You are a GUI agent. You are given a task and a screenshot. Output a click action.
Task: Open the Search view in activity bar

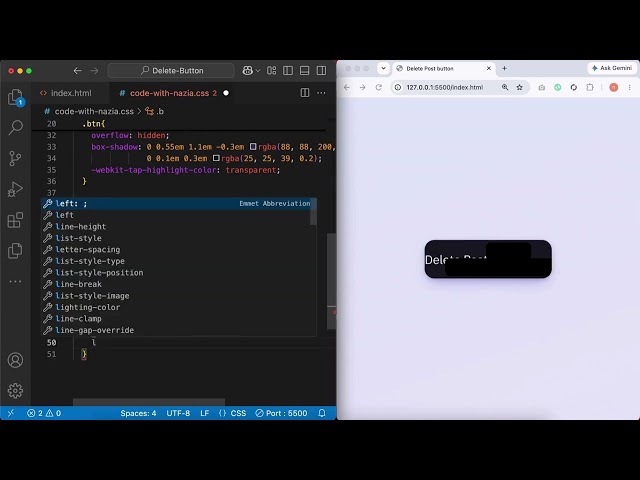(x=16, y=127)
